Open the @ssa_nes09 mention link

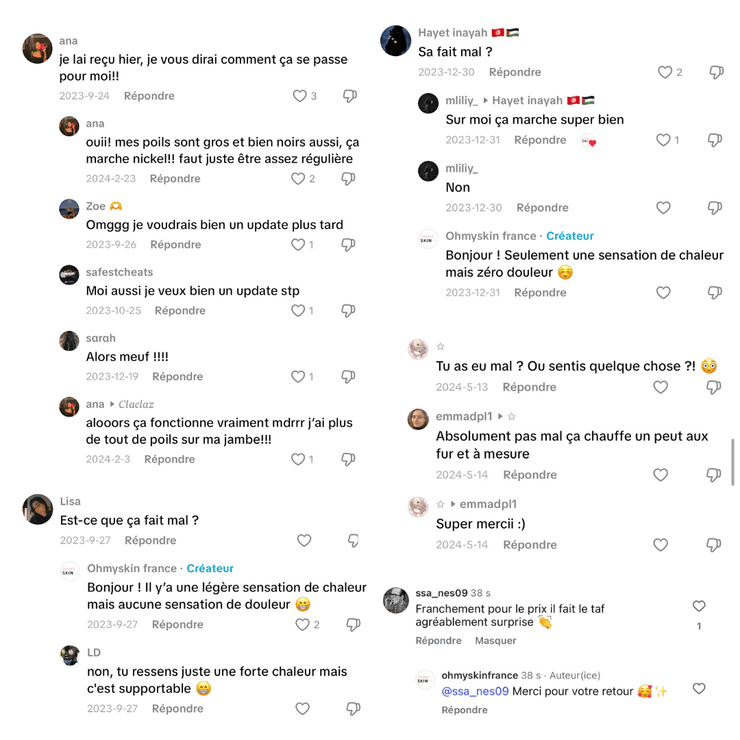click(475, 691)
